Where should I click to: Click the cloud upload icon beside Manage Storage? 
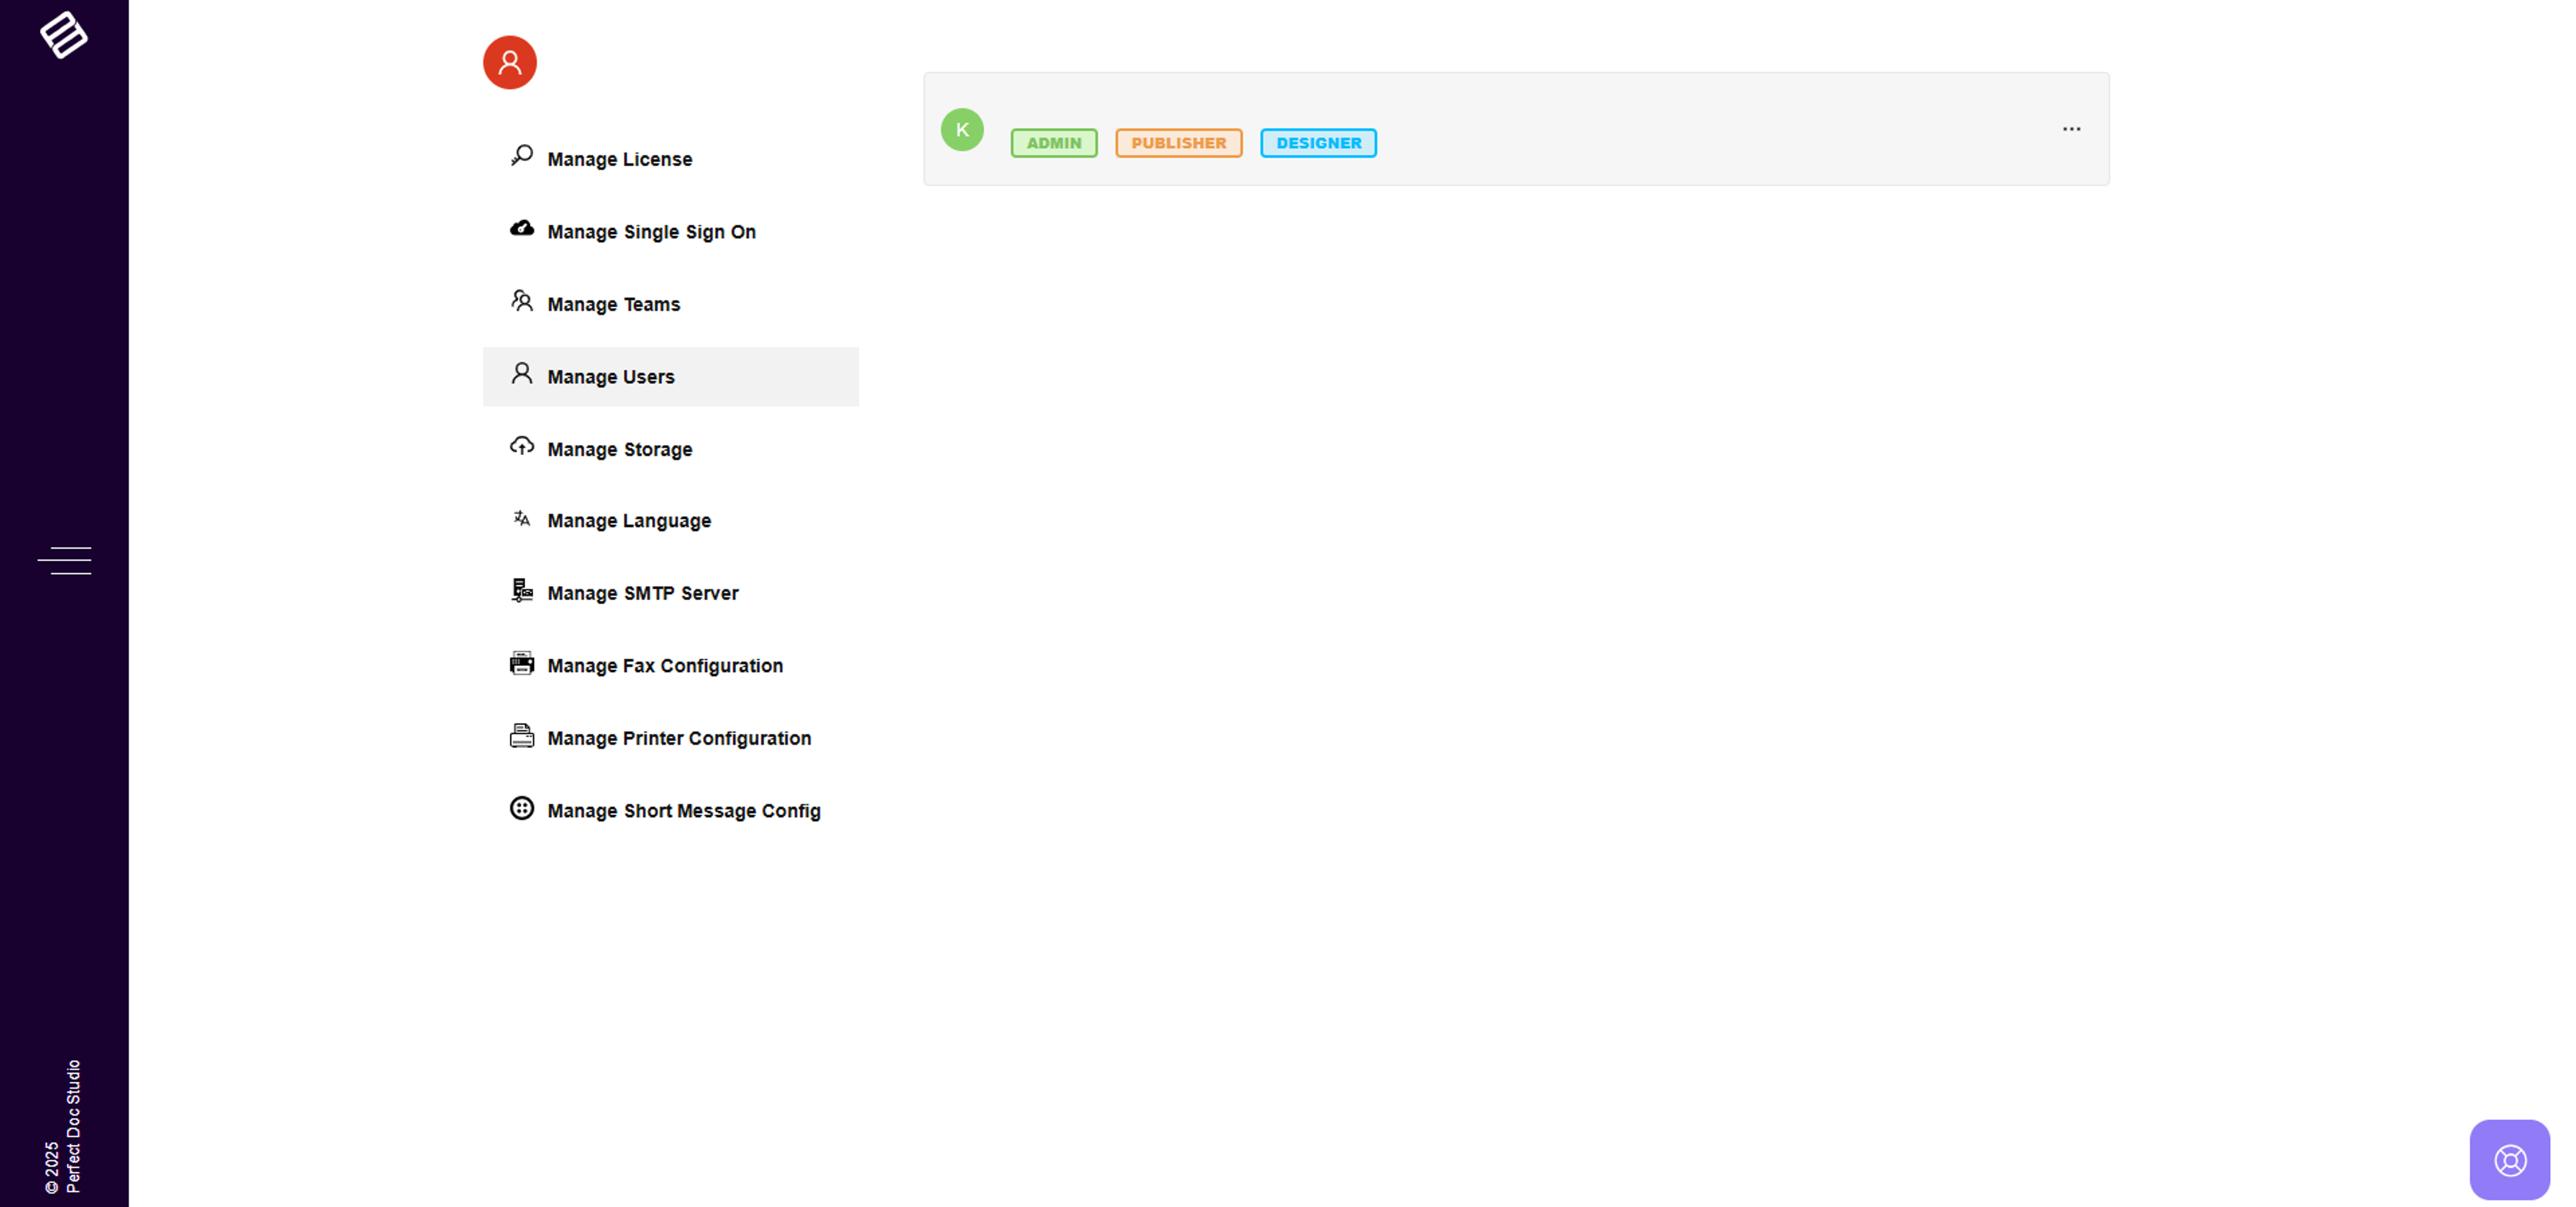tap(522, 446)
